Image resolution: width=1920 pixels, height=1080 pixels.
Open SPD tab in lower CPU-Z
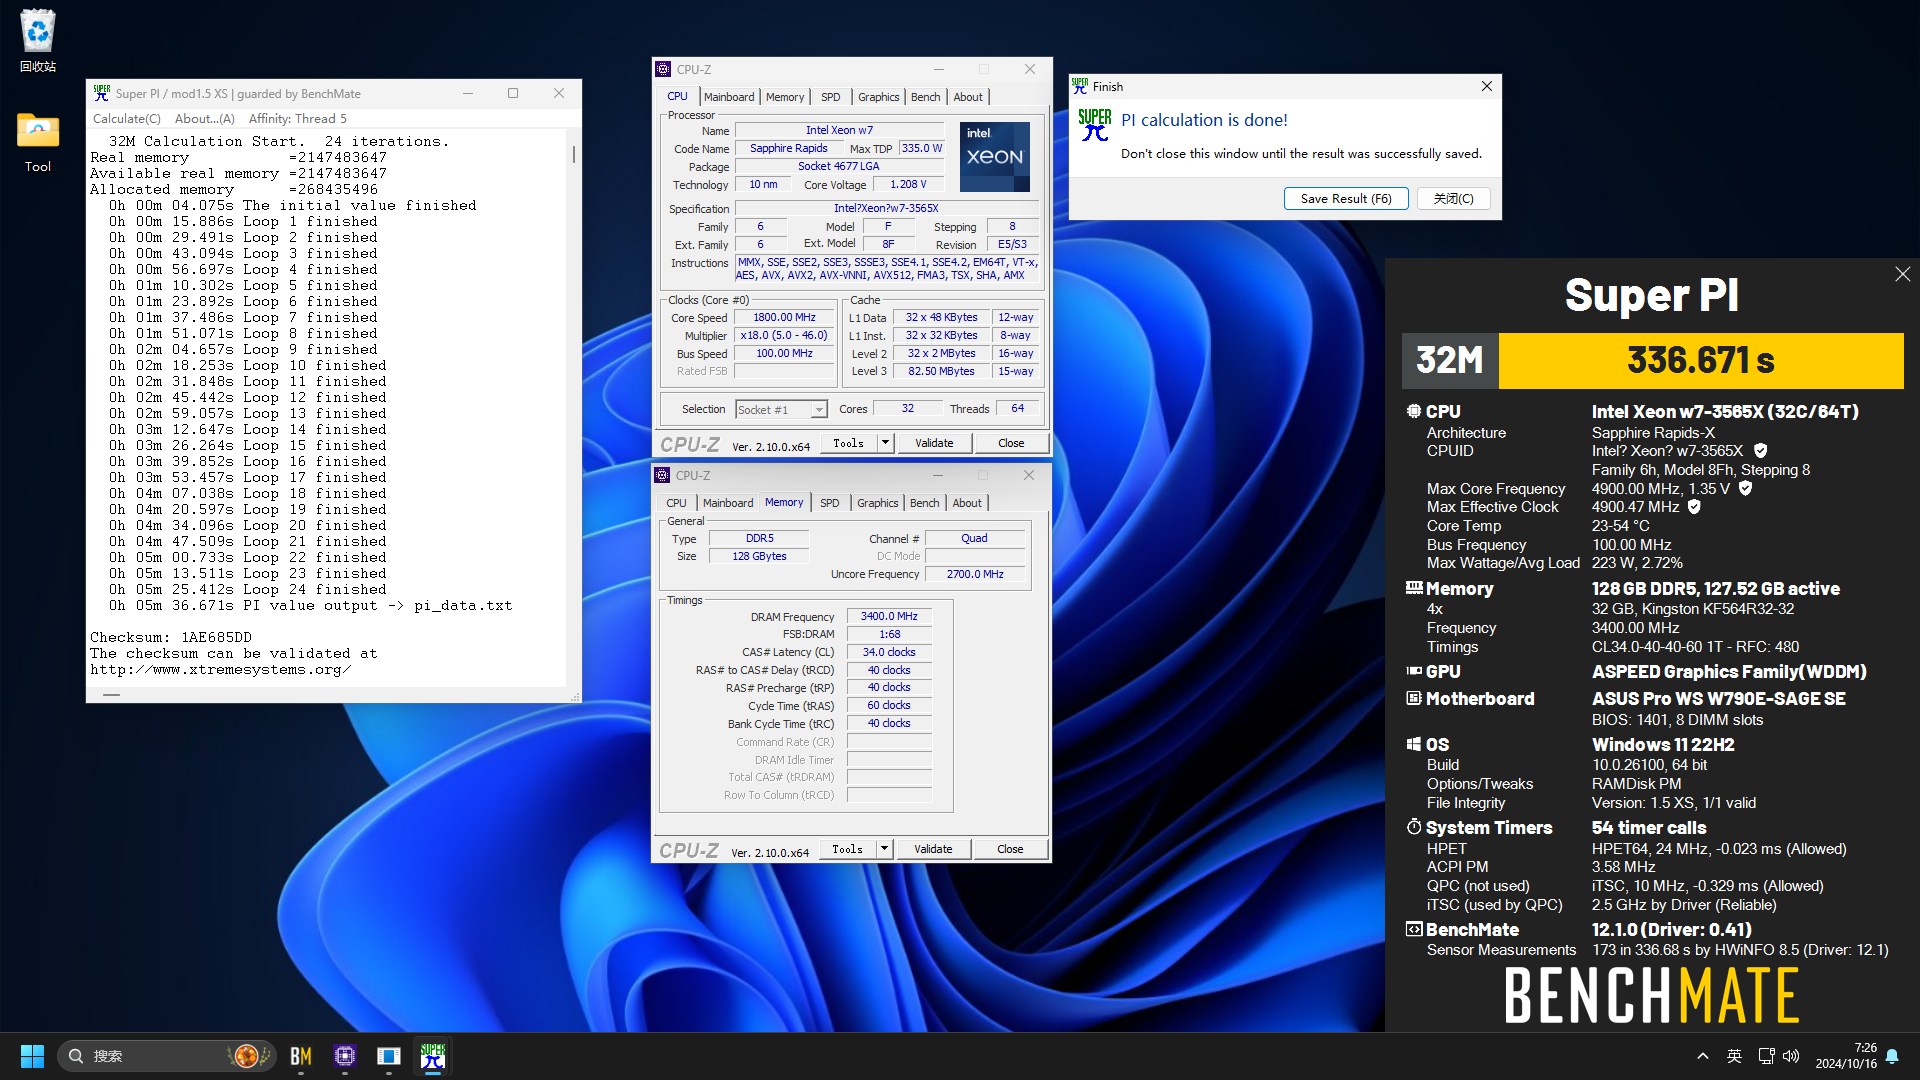pos(829,503)
